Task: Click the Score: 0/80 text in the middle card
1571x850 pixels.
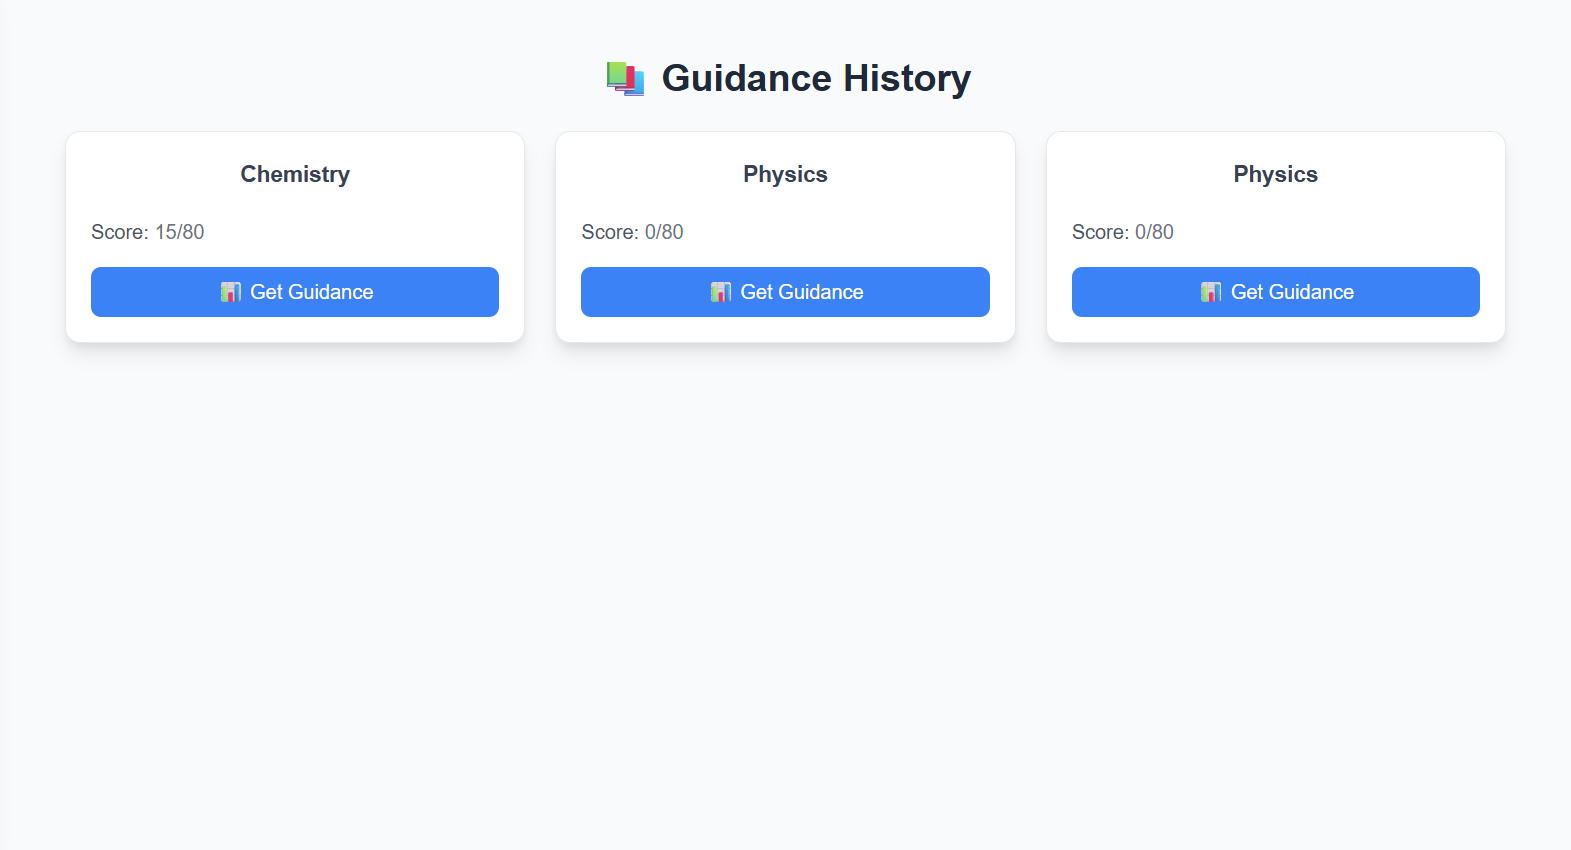Action: click(x=632, y=232)
